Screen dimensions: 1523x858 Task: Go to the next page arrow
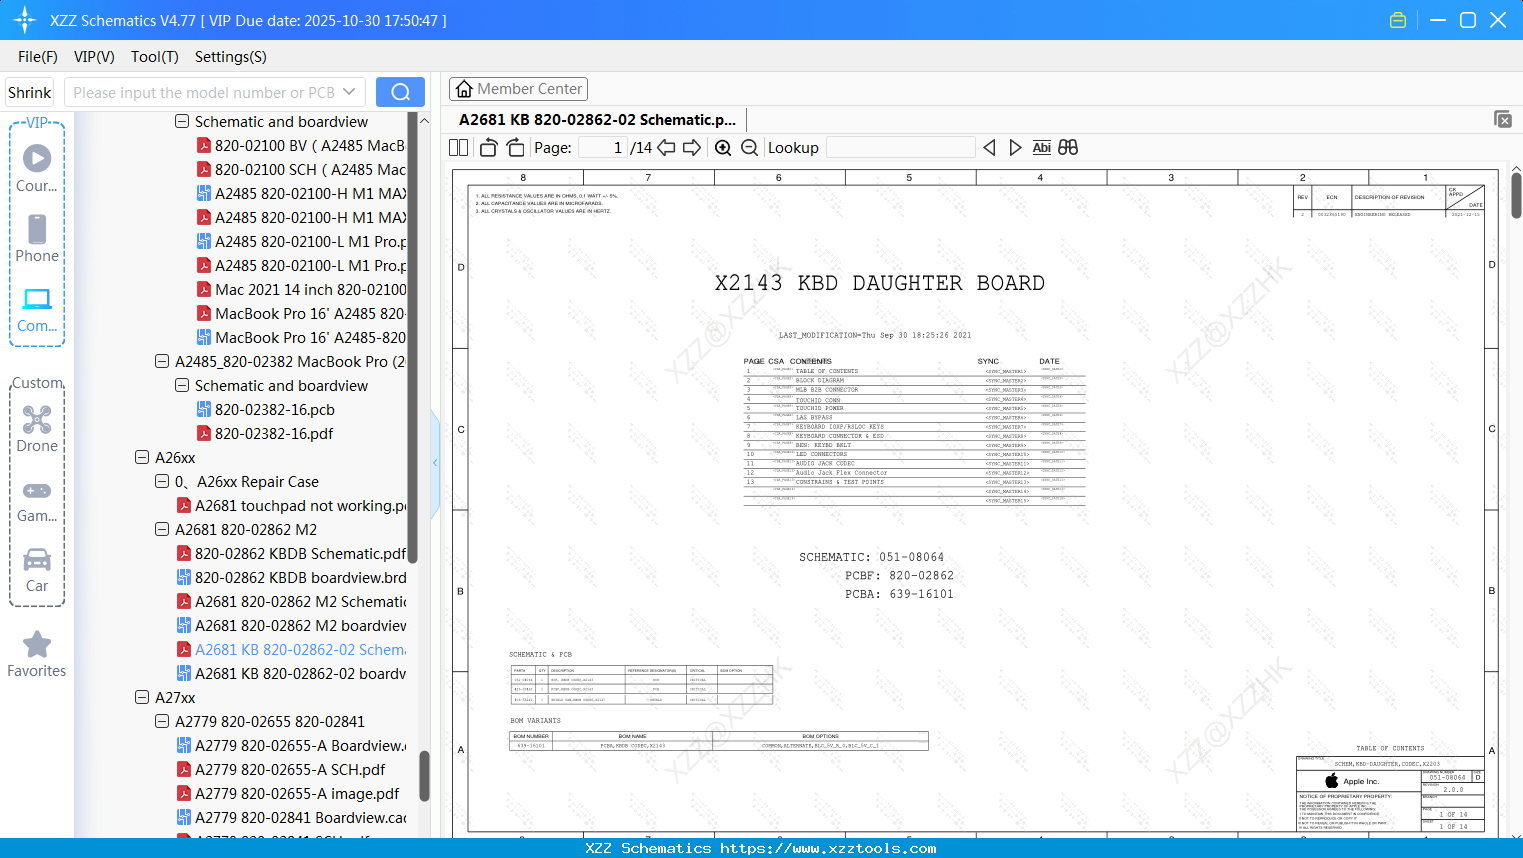point(692,148)
